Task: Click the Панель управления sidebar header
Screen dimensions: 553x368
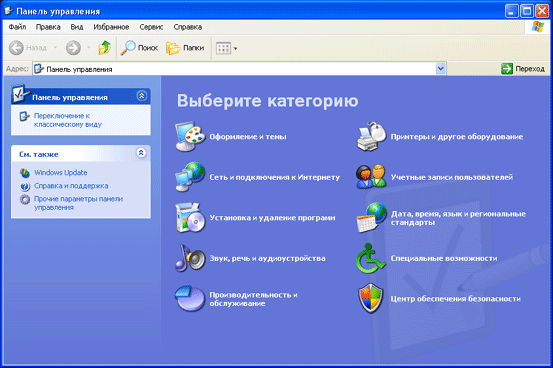Action: pyautogui.click(x=81, y=97)
